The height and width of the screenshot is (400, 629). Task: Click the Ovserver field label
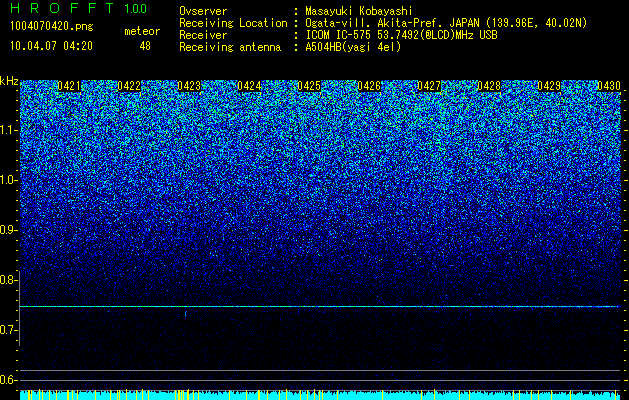point(203,11)
